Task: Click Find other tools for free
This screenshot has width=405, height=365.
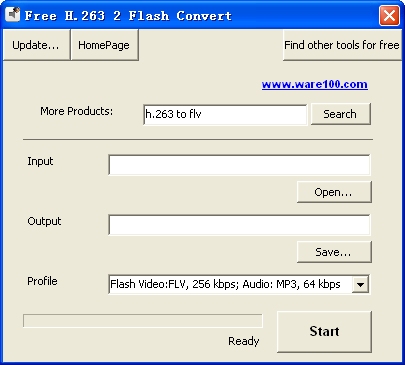Action: click(x=342, y=45)
